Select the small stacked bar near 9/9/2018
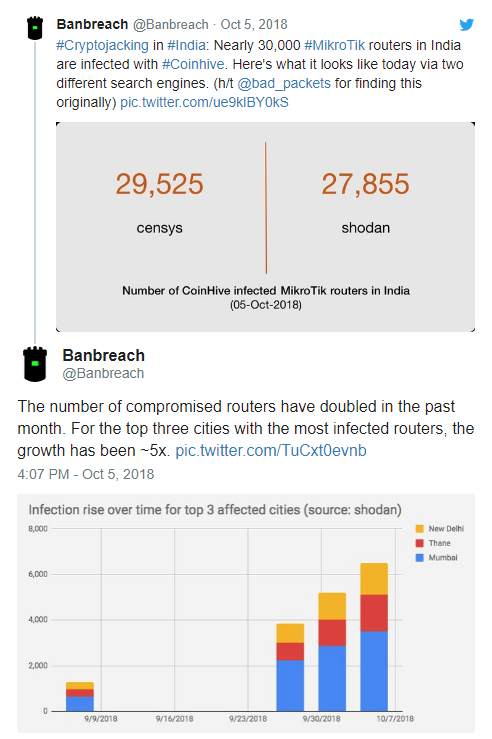This screenshot has height=739, width=492. click(80, 696)
